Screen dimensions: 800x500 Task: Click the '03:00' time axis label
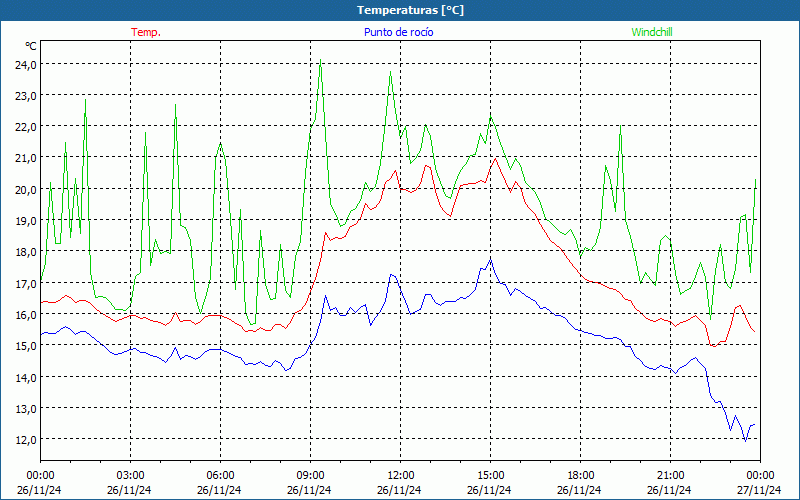tap(131, 475)
